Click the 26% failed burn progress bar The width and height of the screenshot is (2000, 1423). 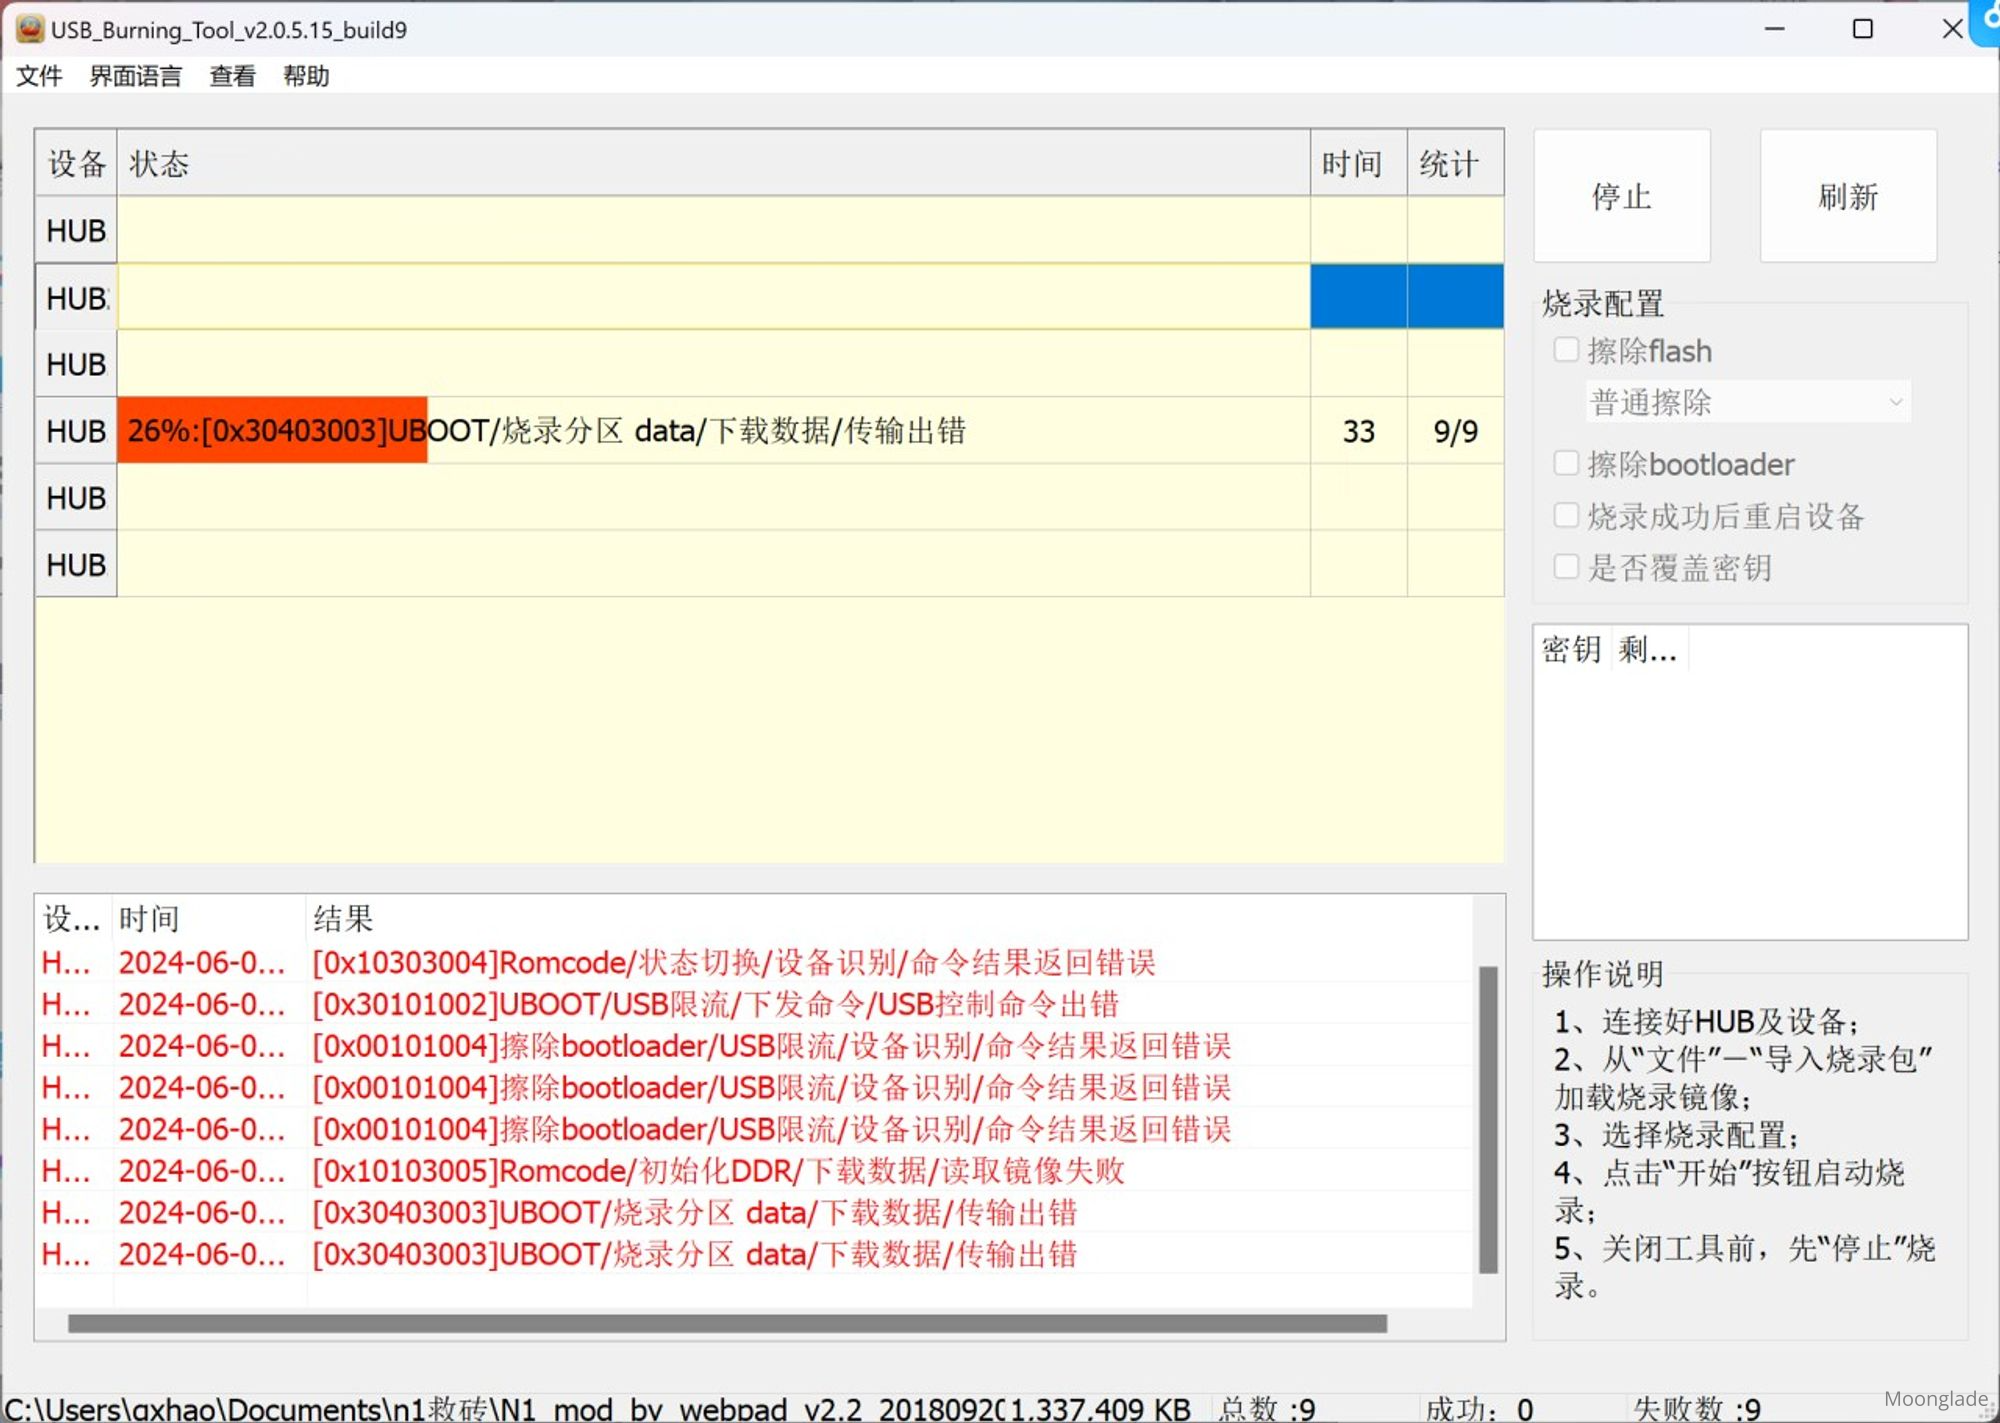272,431
